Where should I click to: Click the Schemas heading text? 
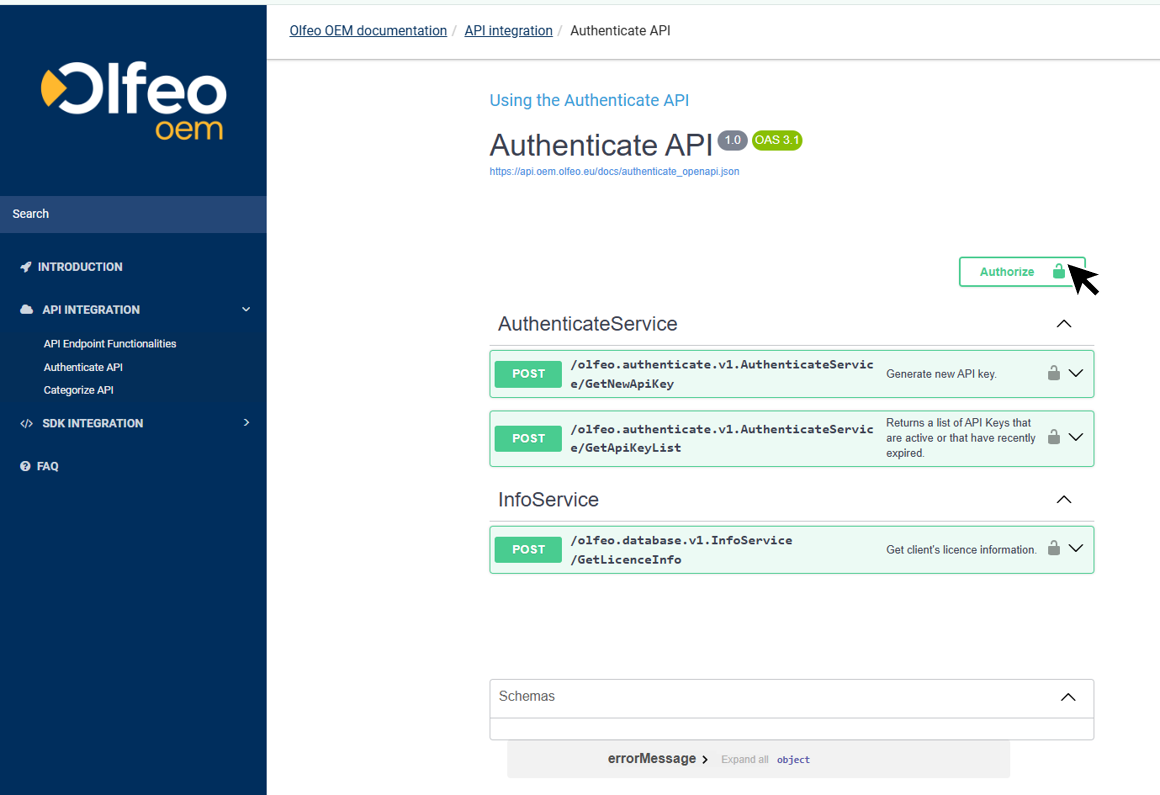[527, 697]
